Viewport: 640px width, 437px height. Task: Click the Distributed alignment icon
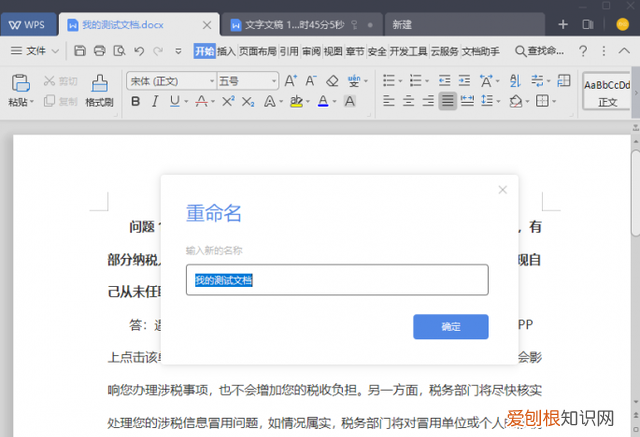pyautogui.click(x=467, y=101)
